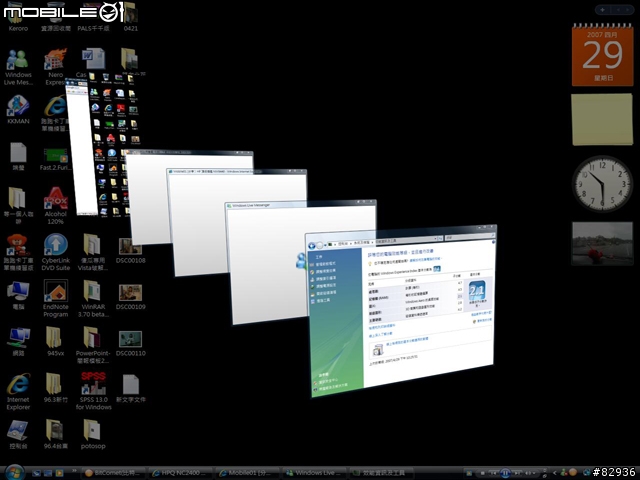Open the KKMAN desktop shortcut
Viewport: 640px width, 480px height.
18,109
